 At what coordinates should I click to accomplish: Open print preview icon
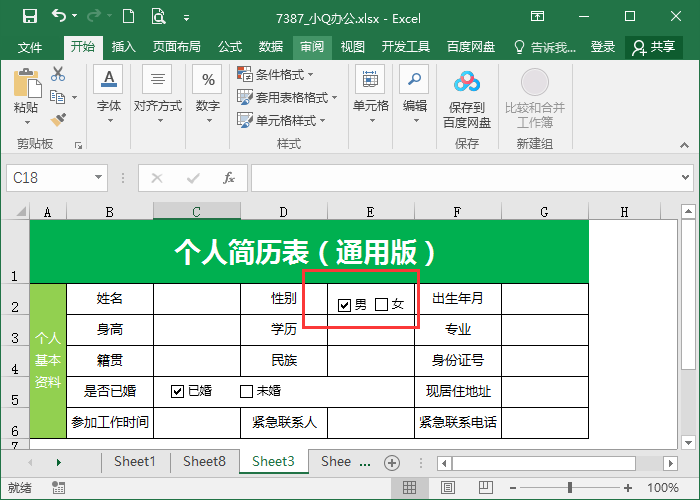tap(158, 17)
